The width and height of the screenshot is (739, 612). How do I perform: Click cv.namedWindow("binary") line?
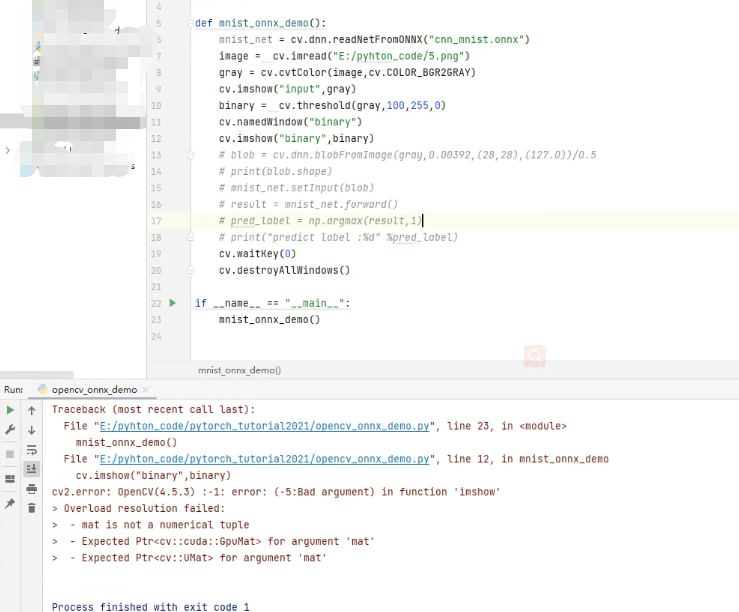[290, 122]
